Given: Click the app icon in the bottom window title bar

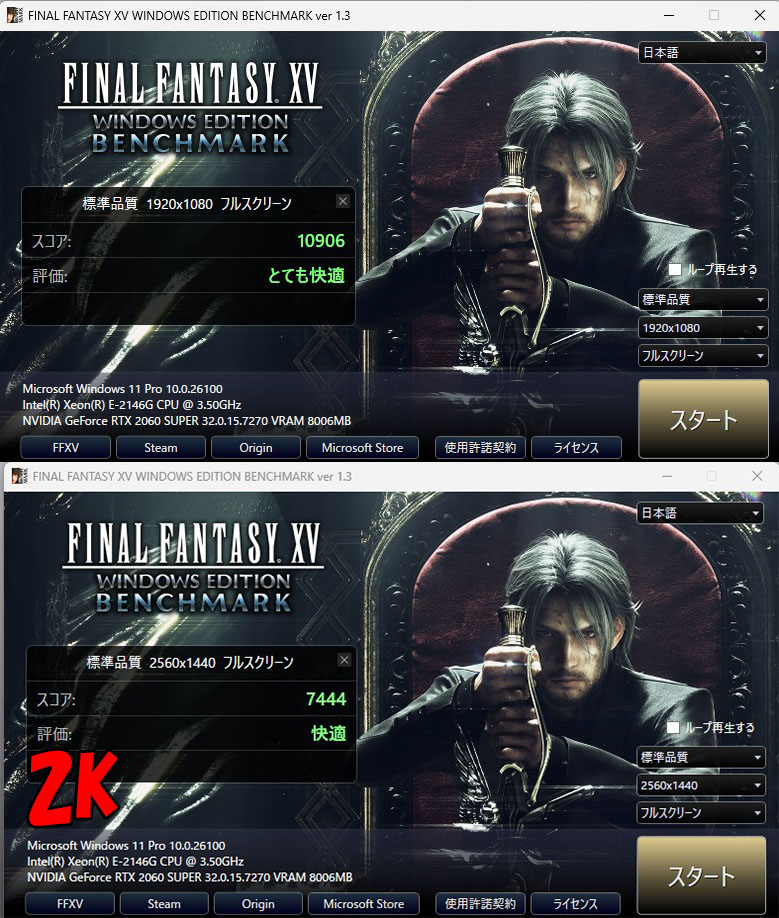Looking at the screenshot, I should point(19,476).
